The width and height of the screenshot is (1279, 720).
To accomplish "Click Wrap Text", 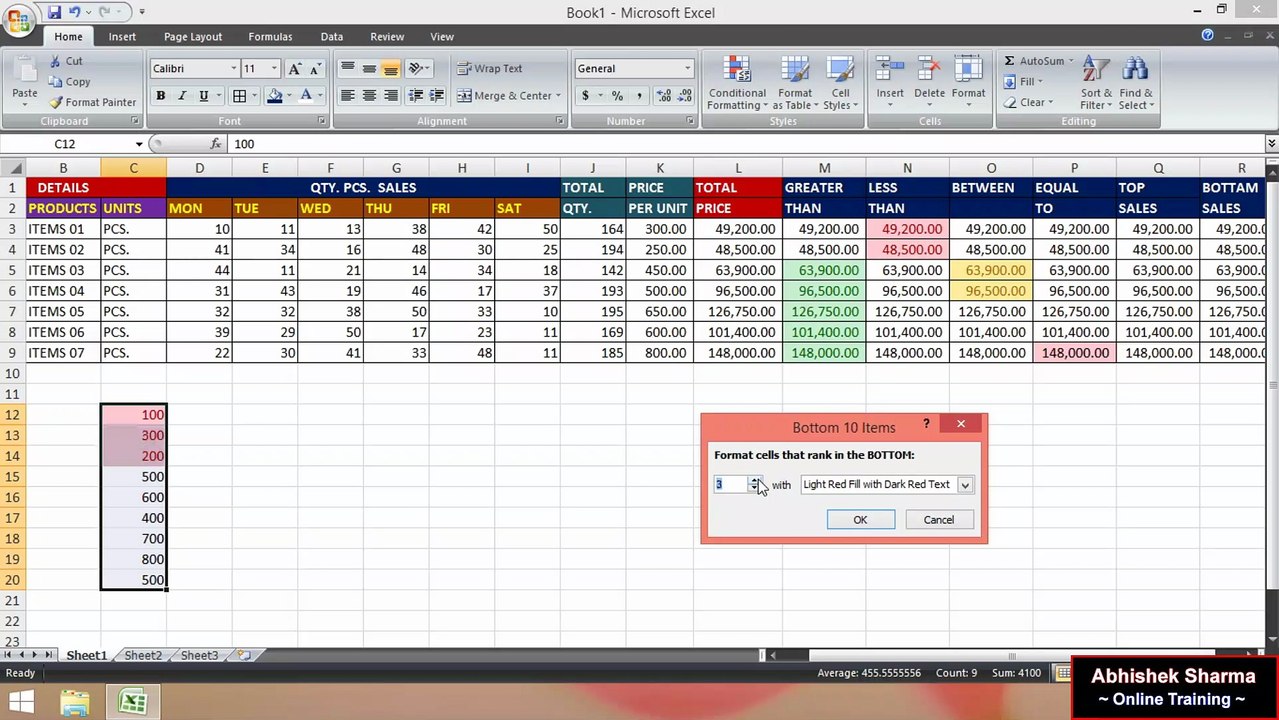I will tap(490, 69).
